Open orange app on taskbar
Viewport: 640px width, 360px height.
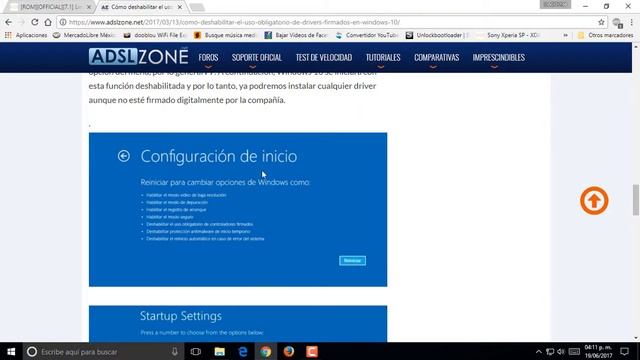click(312, 351)
